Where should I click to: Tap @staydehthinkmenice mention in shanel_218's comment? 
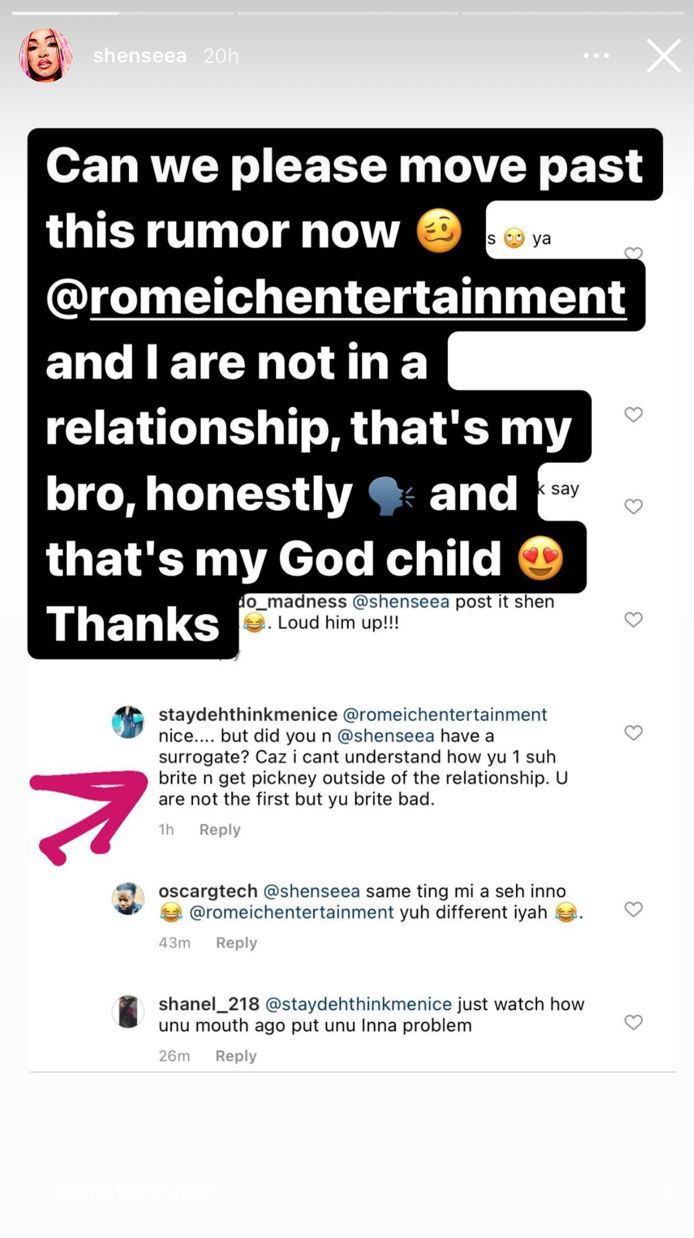[x=358, y=1004]
